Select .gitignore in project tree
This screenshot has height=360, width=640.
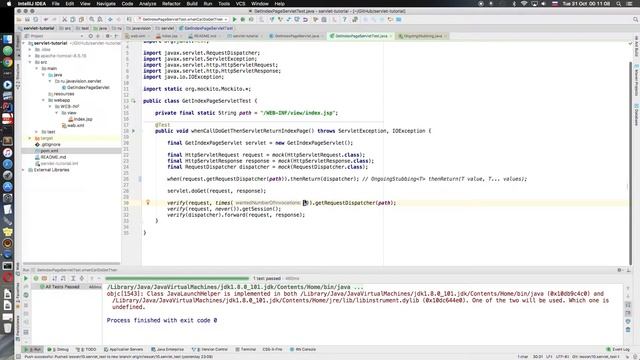(x=51, y=144)
